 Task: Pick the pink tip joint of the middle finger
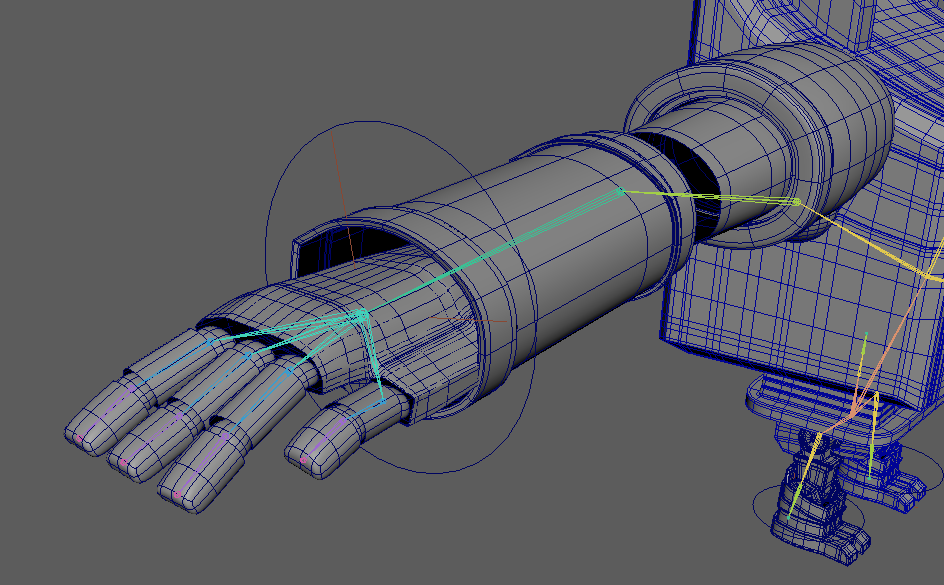122,463
